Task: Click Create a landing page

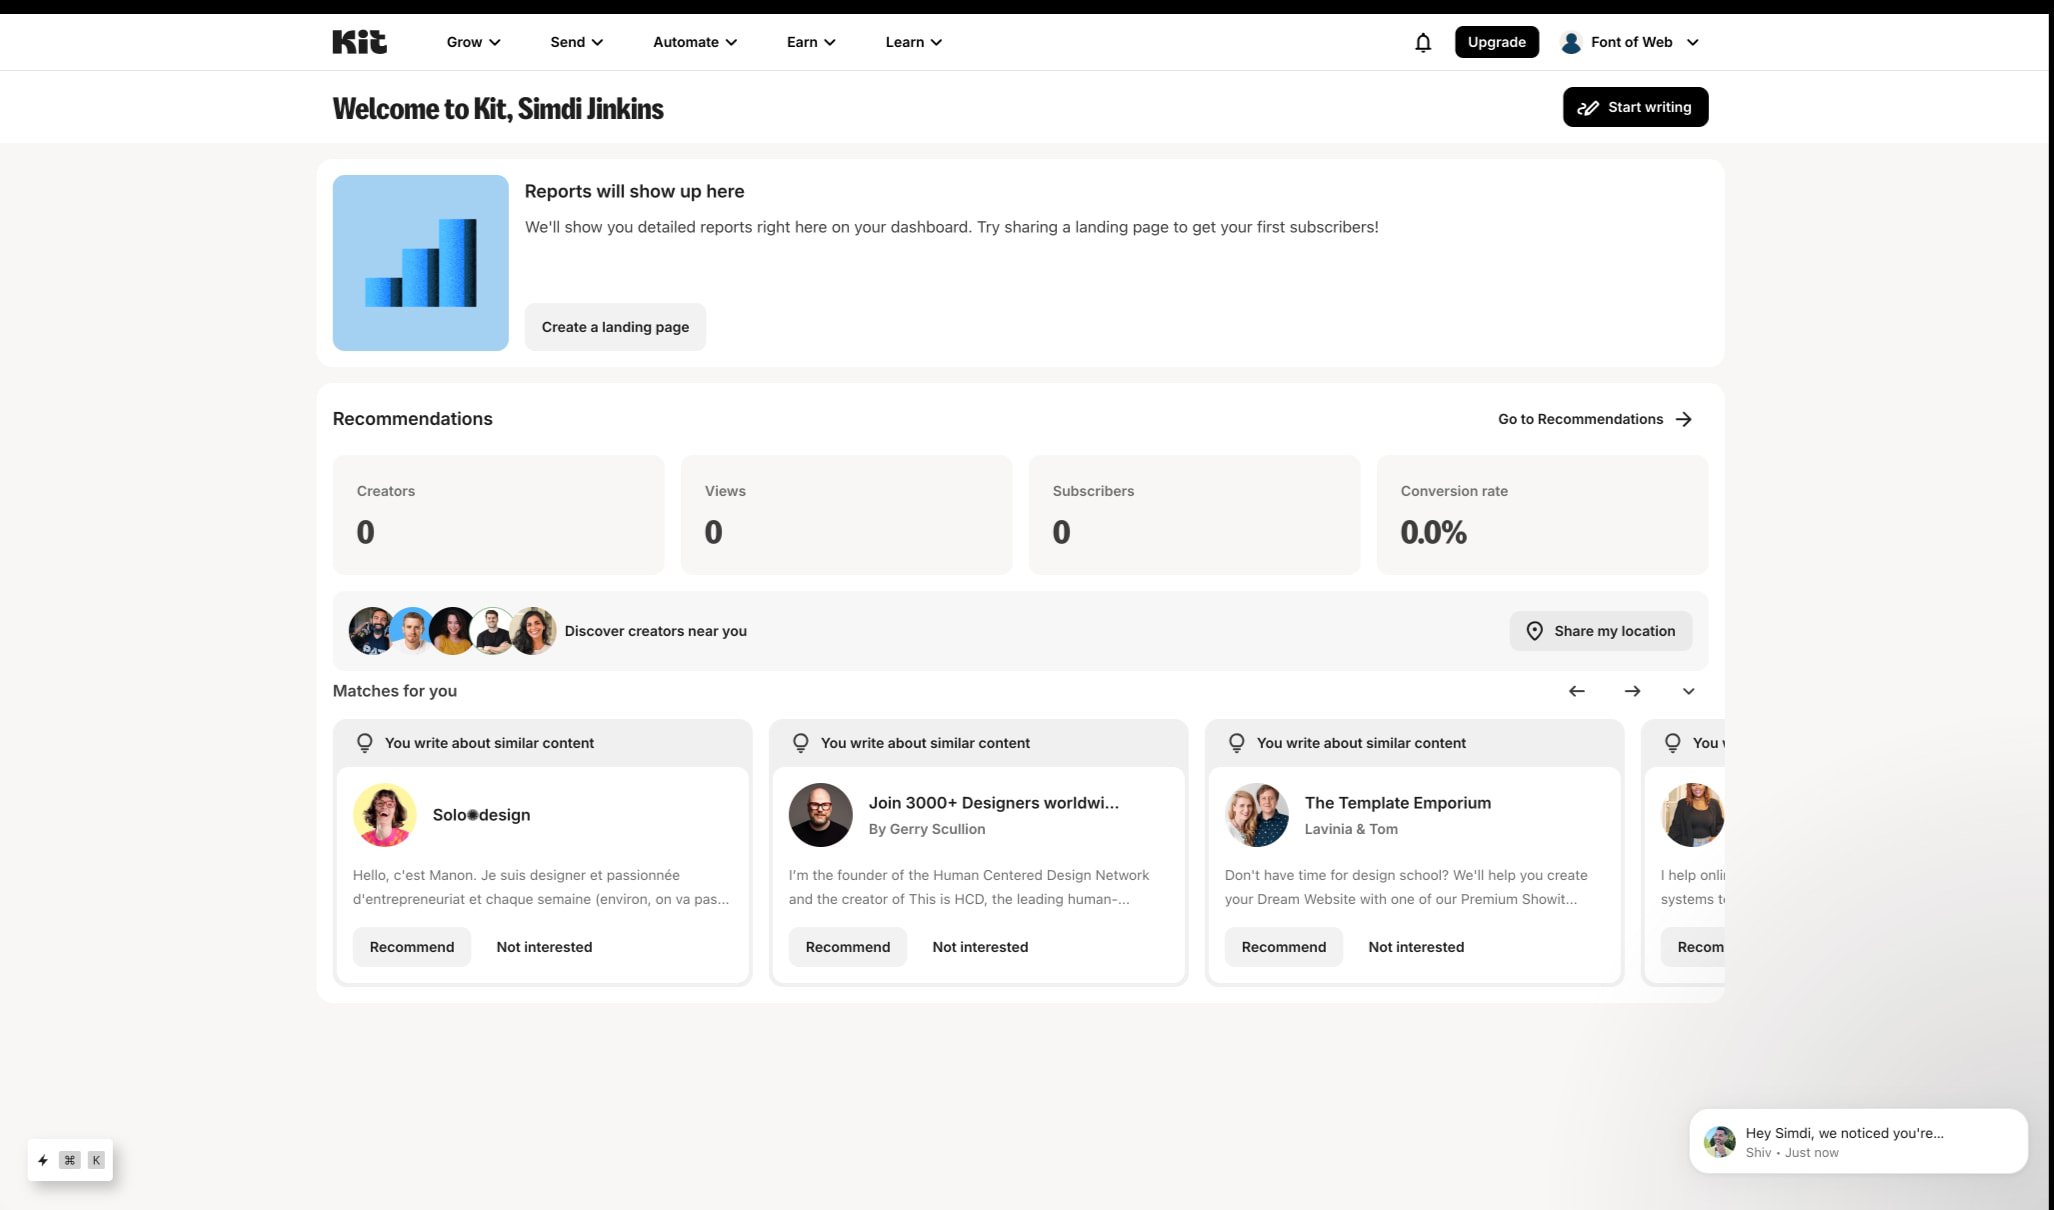Action: [x=615, y=327]
